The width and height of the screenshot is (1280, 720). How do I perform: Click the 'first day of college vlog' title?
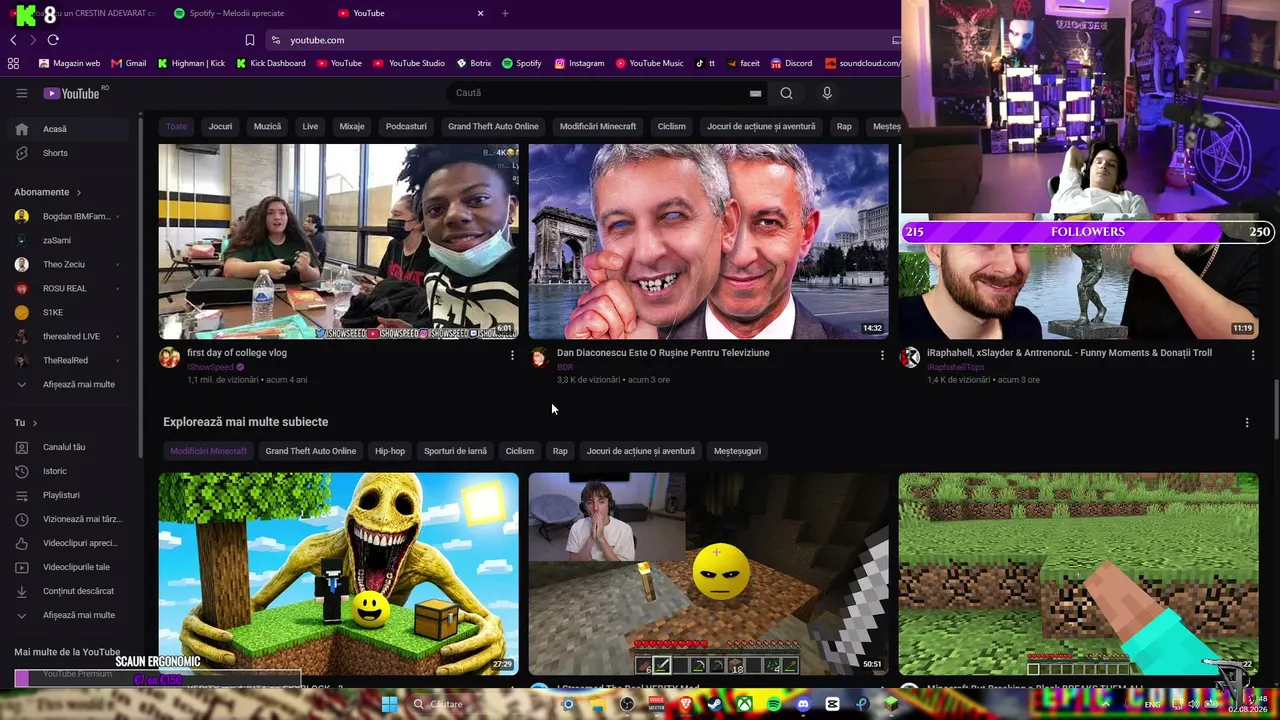237,353
